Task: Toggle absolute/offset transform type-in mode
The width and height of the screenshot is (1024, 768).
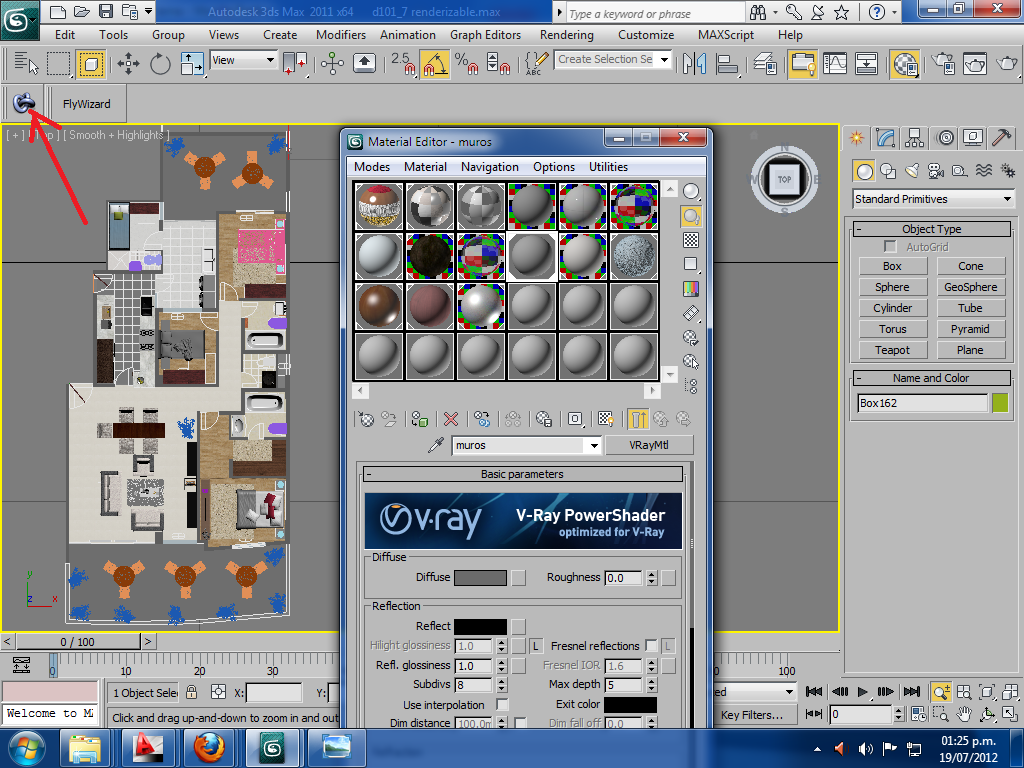Action: click(x=218, y=692)
